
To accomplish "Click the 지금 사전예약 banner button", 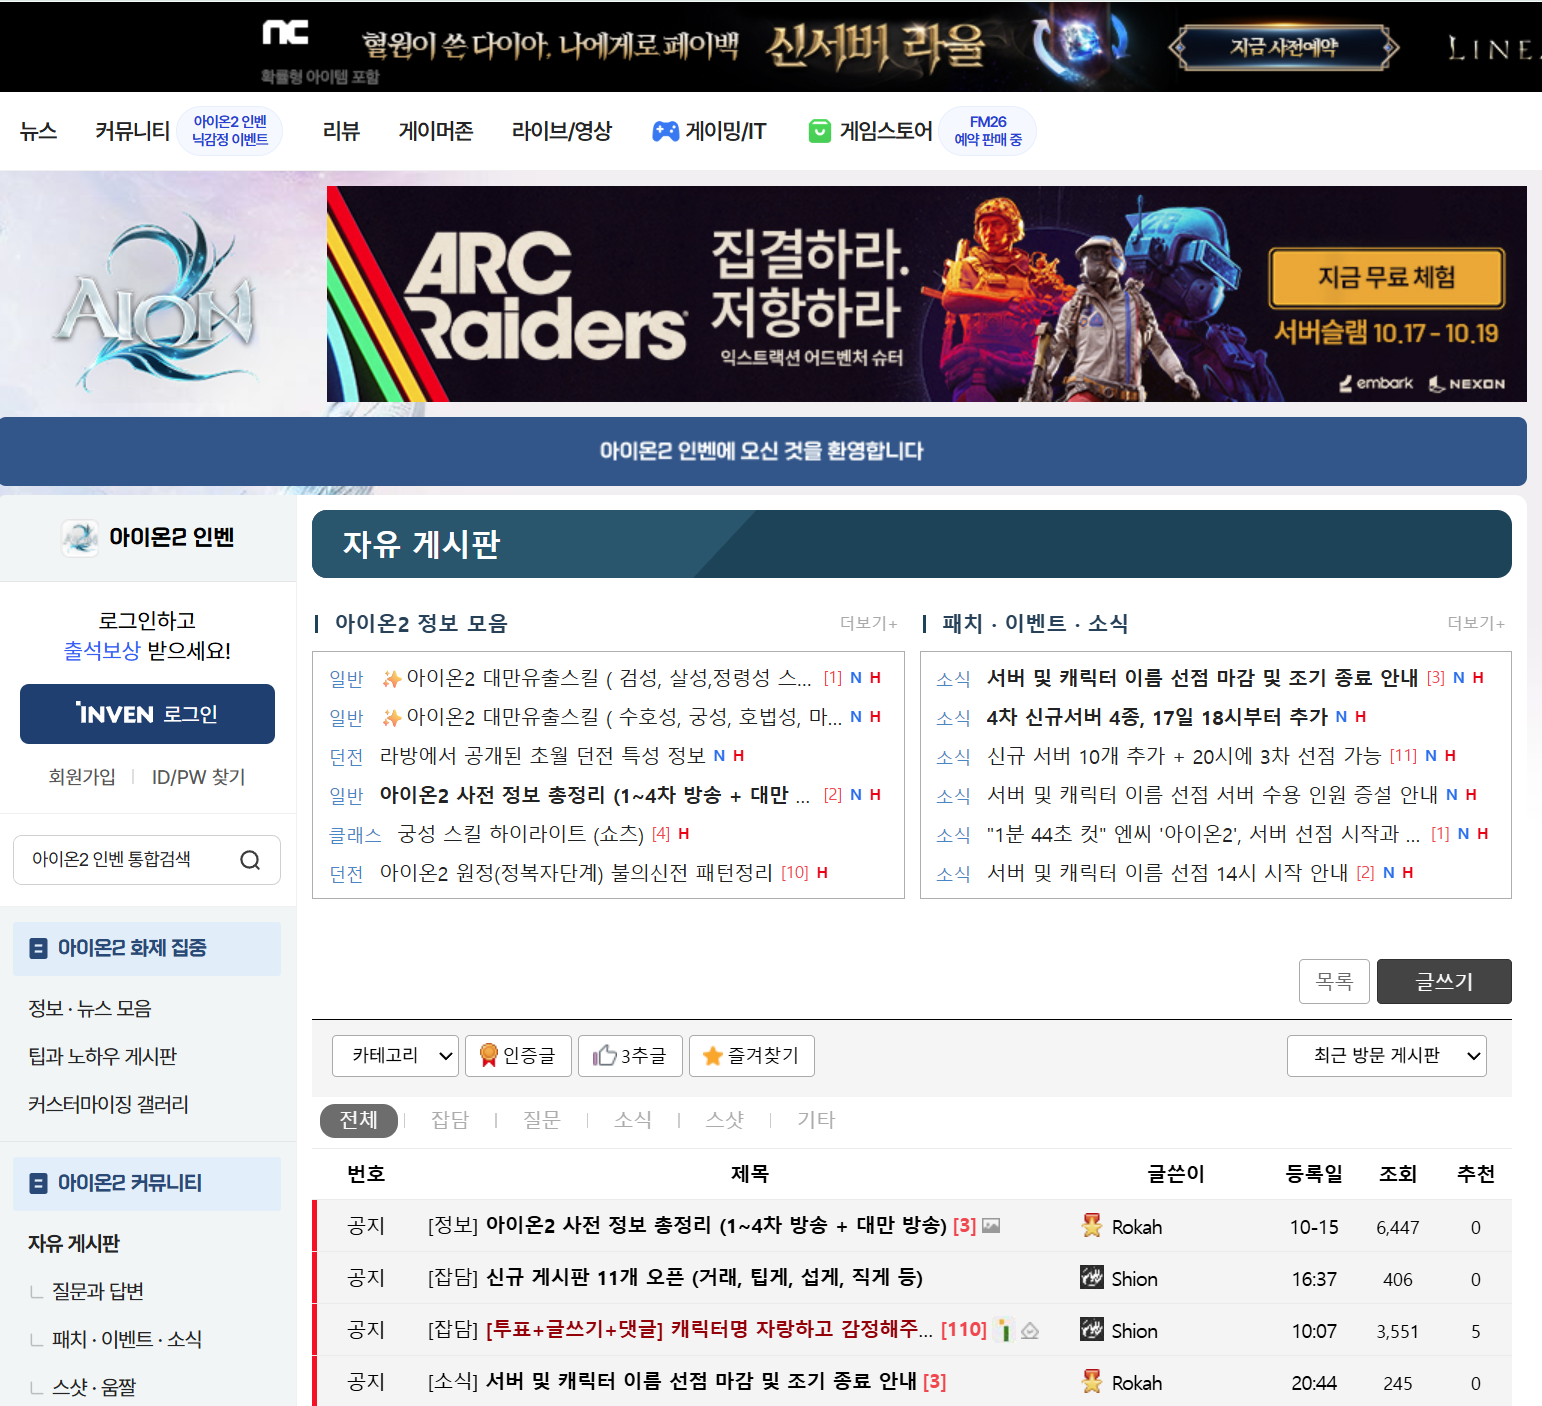I will [1284, 47].
